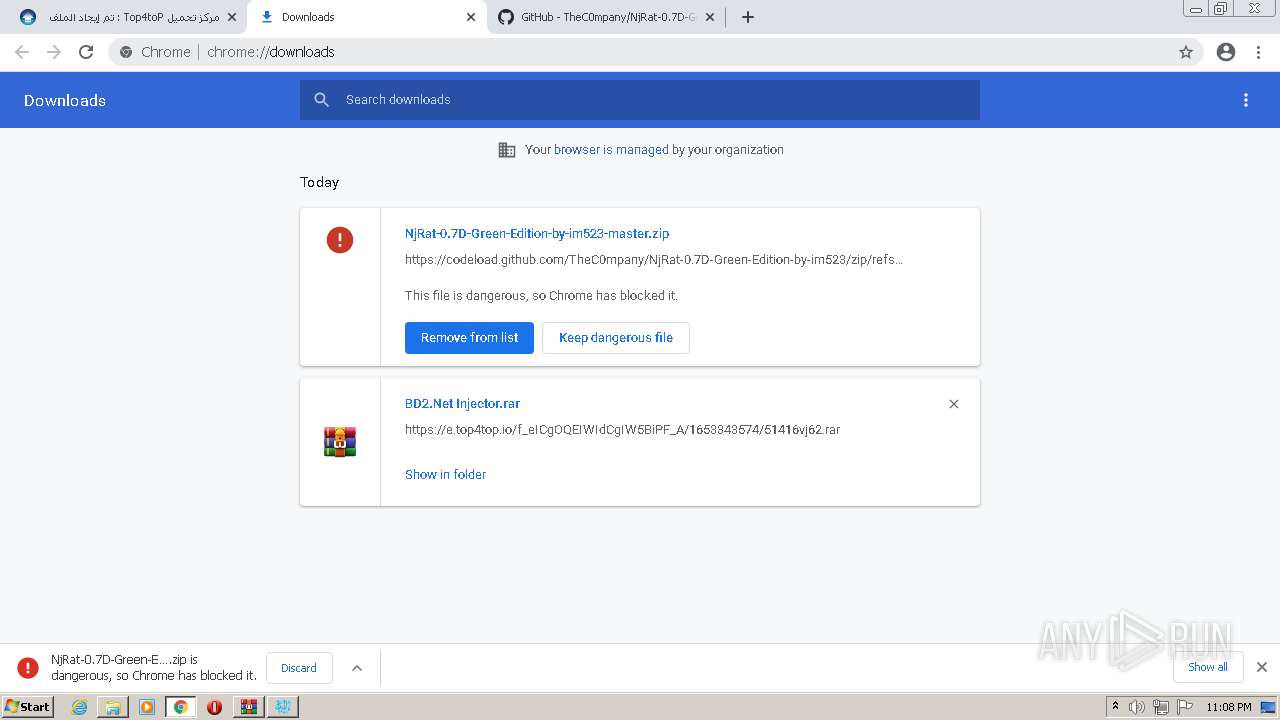Open Chrome's three-dot main menu
This screenshot has height=720, width=1280.
coord(1259,52)
